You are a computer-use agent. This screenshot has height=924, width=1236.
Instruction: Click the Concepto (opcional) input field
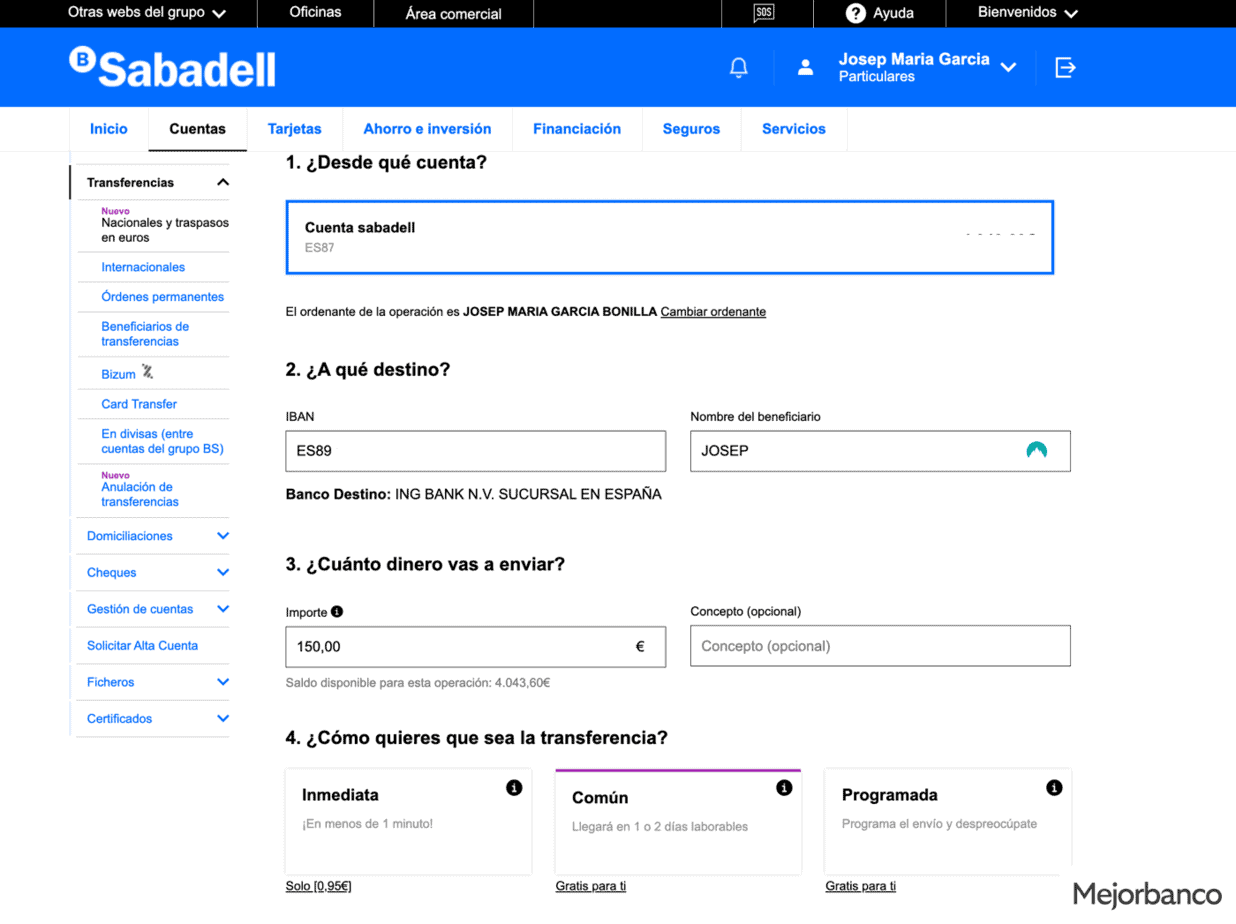(x=880, y=646)
